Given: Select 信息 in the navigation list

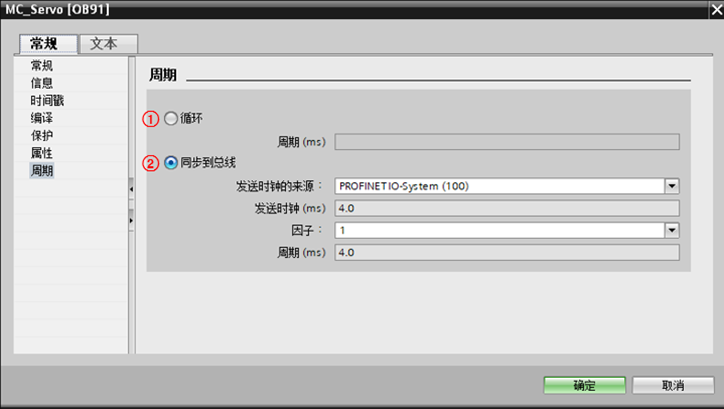Looking at the screenshot, I should [42, 83].
